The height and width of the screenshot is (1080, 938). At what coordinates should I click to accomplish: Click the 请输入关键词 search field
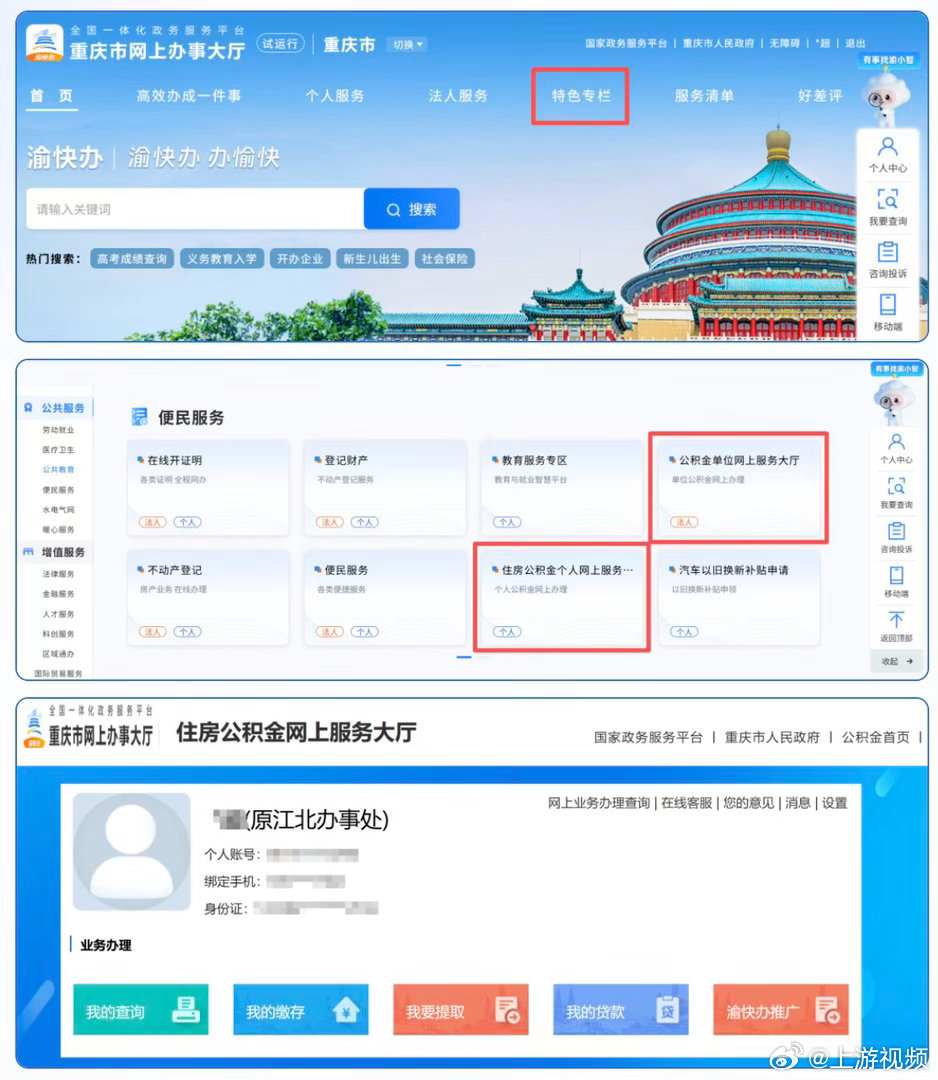(195, 209)
